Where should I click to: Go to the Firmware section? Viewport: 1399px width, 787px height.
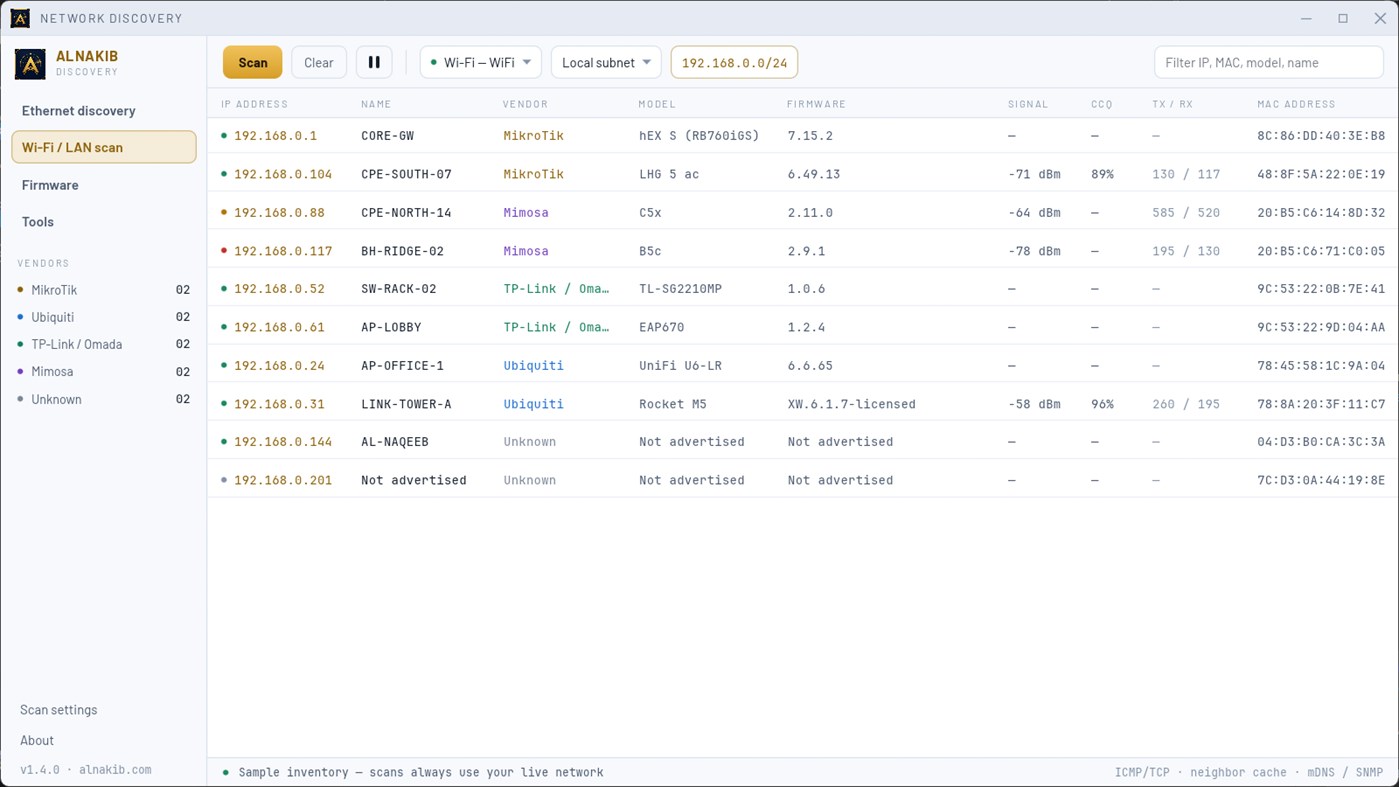[103, 185]
